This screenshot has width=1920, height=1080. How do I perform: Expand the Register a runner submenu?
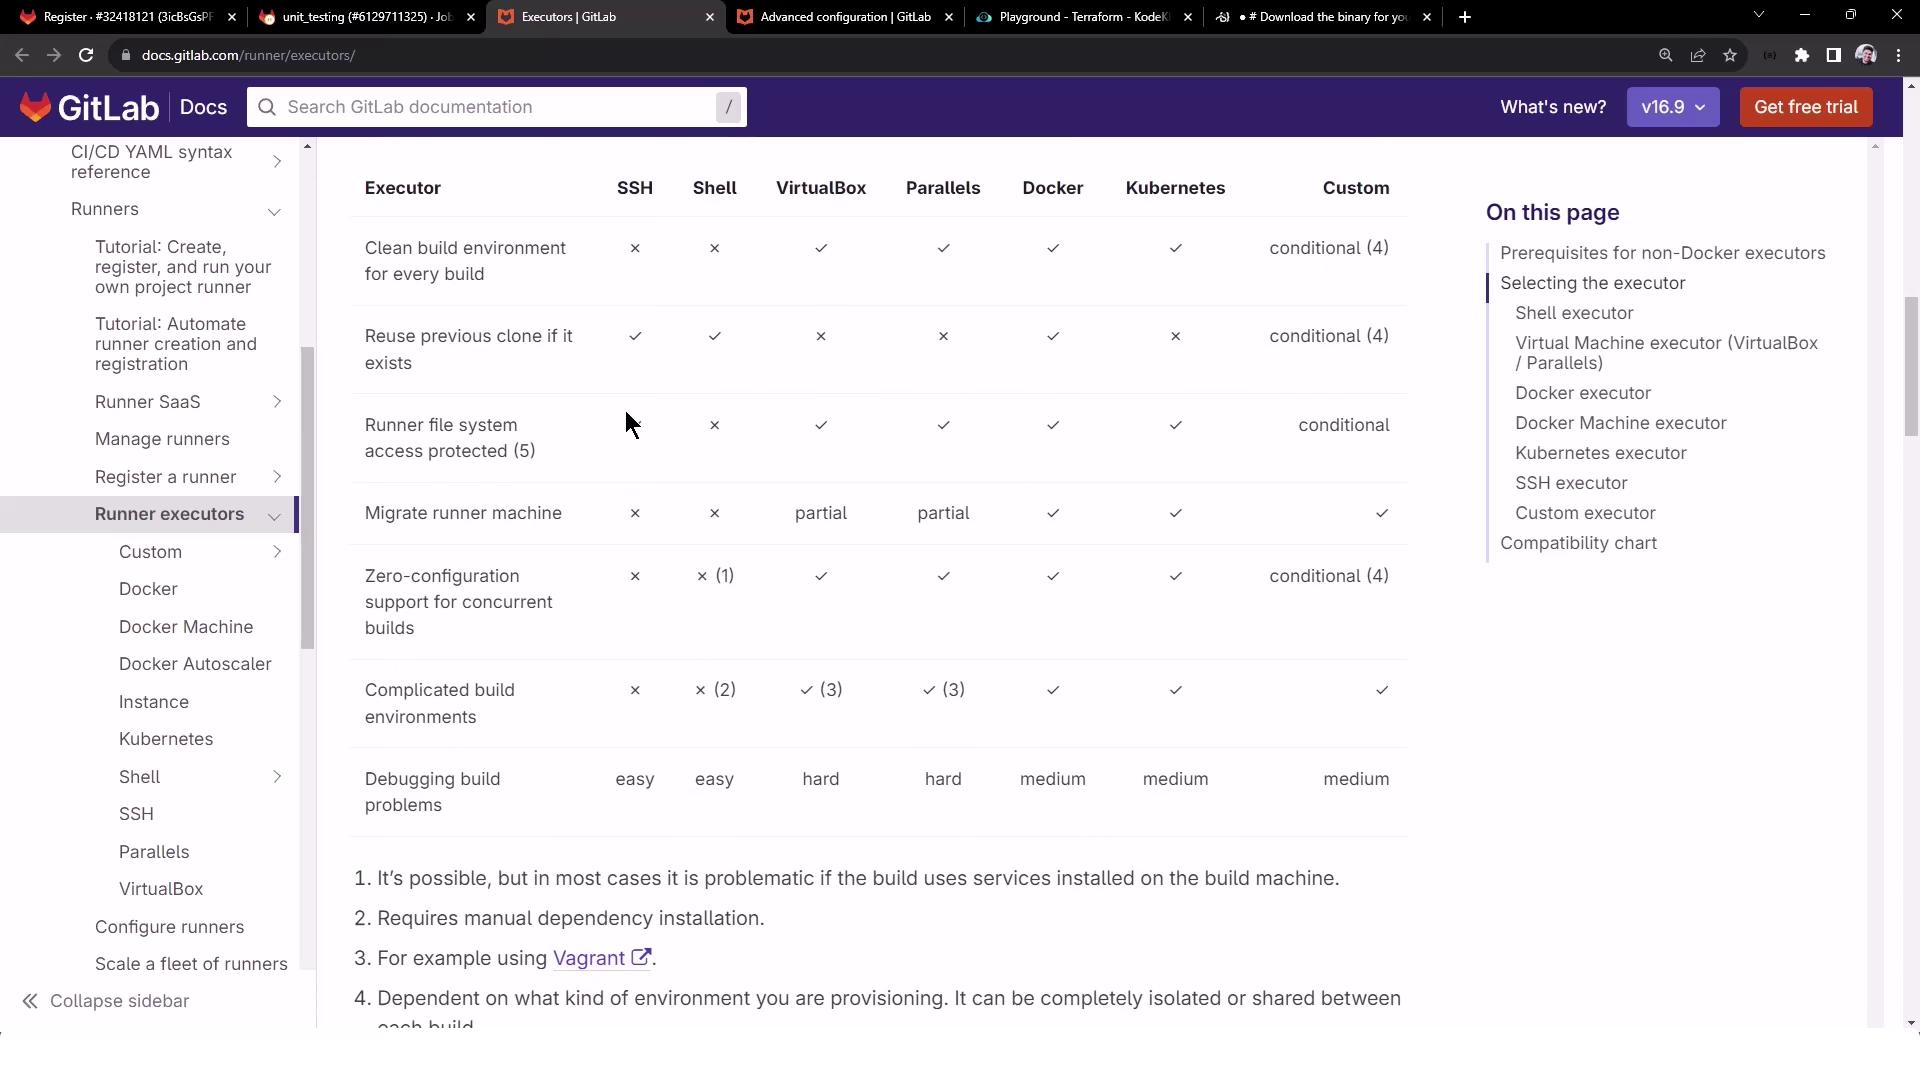pyautogui.click(x=277, y=477)
